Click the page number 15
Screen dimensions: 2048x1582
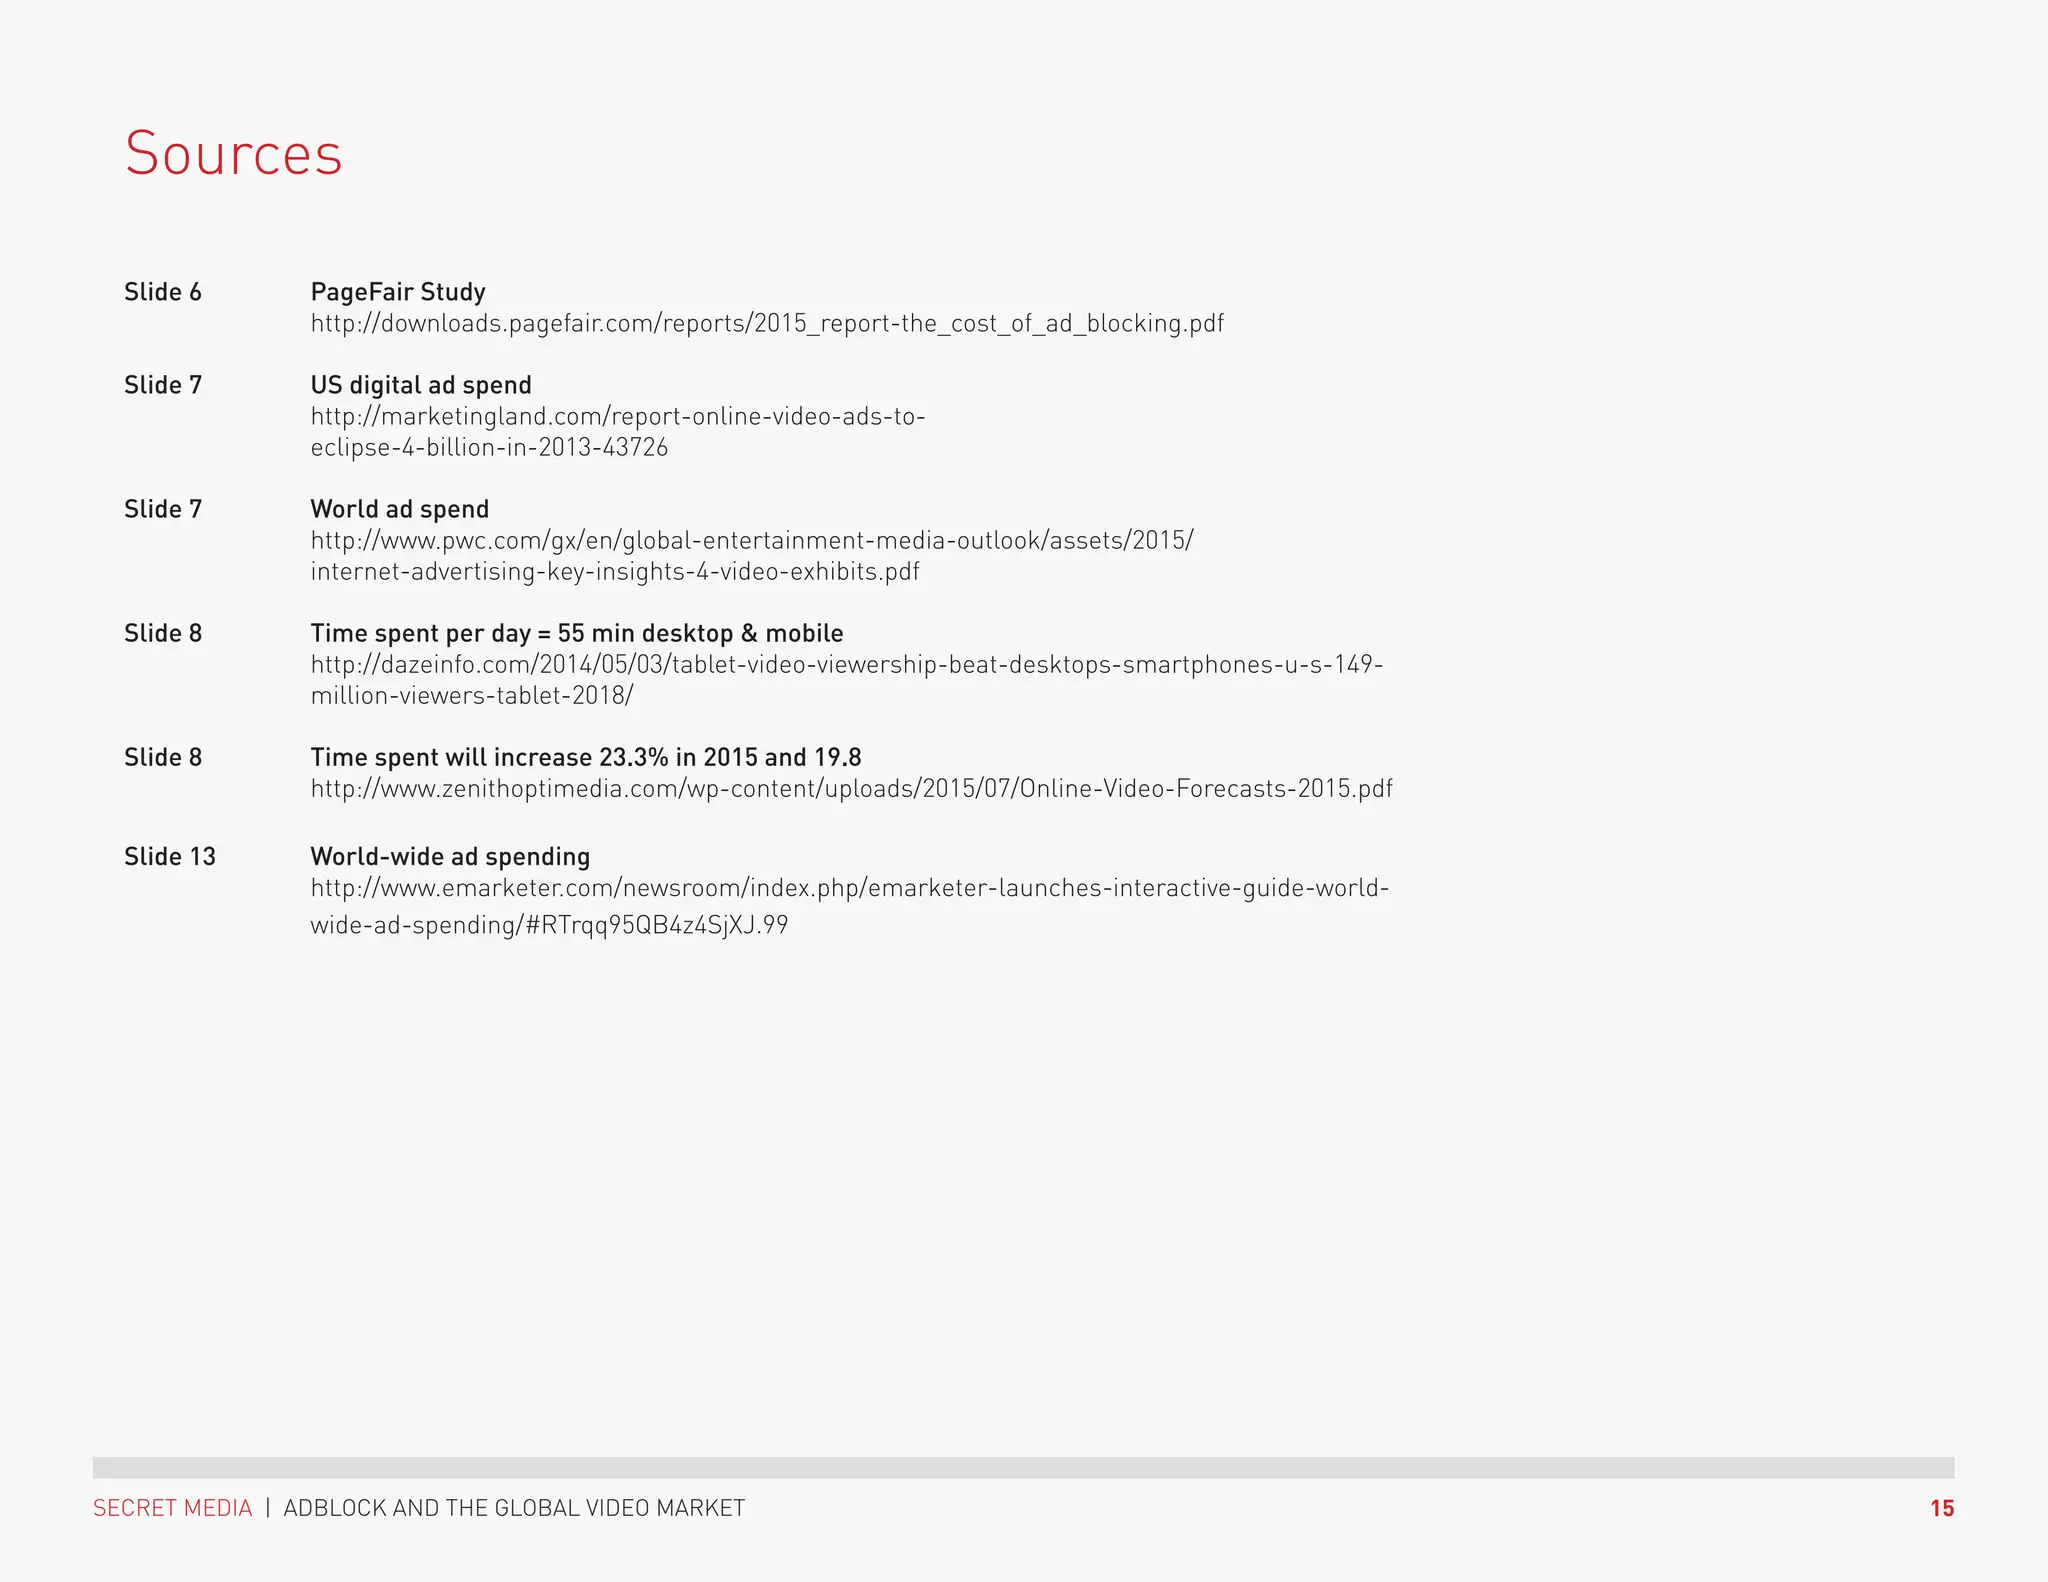1942,1508
